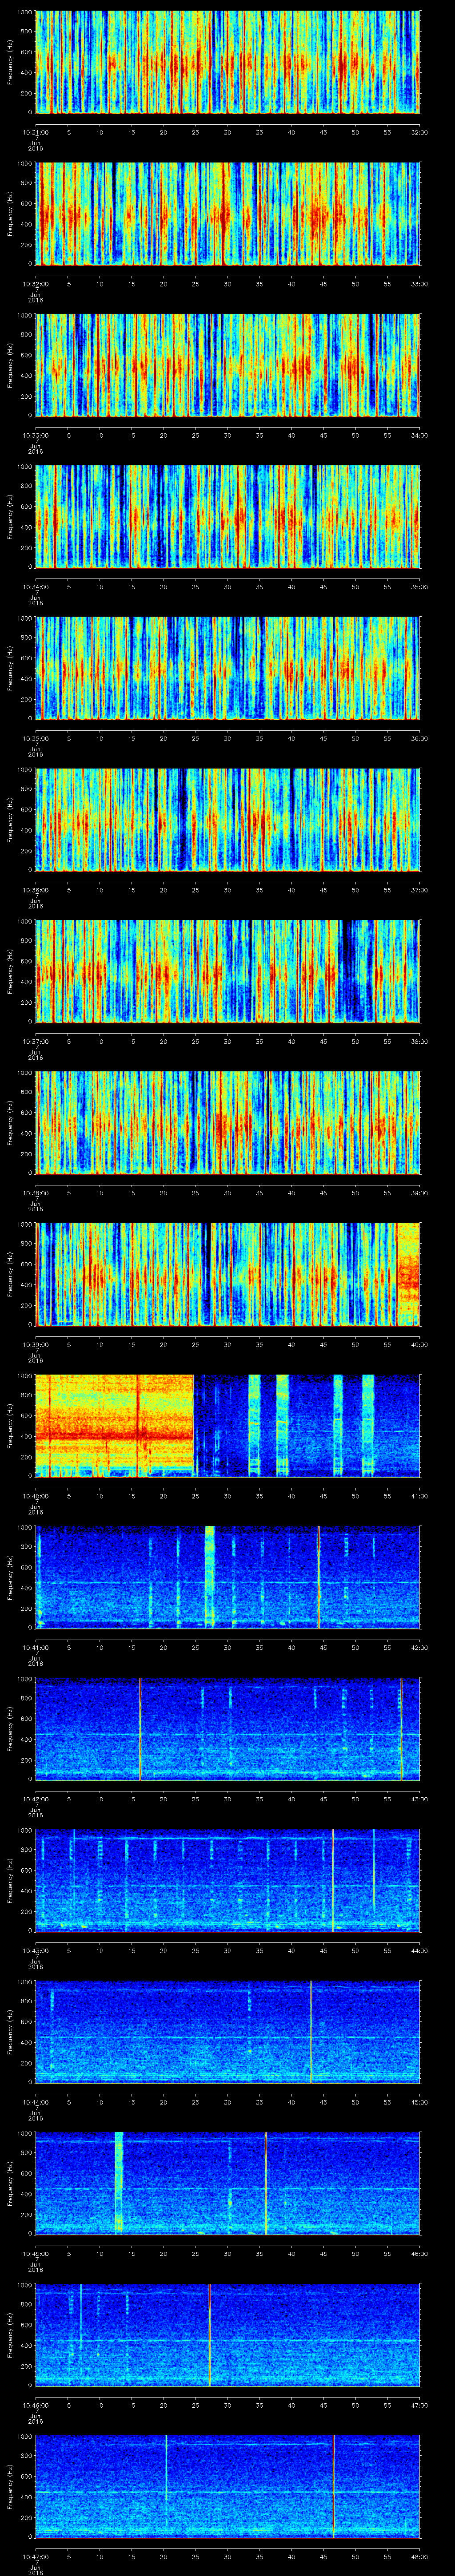Click the 10:39:00 row start time label
The image size is (455, 2576).
pyautogui.click(x=36, y=1345)
